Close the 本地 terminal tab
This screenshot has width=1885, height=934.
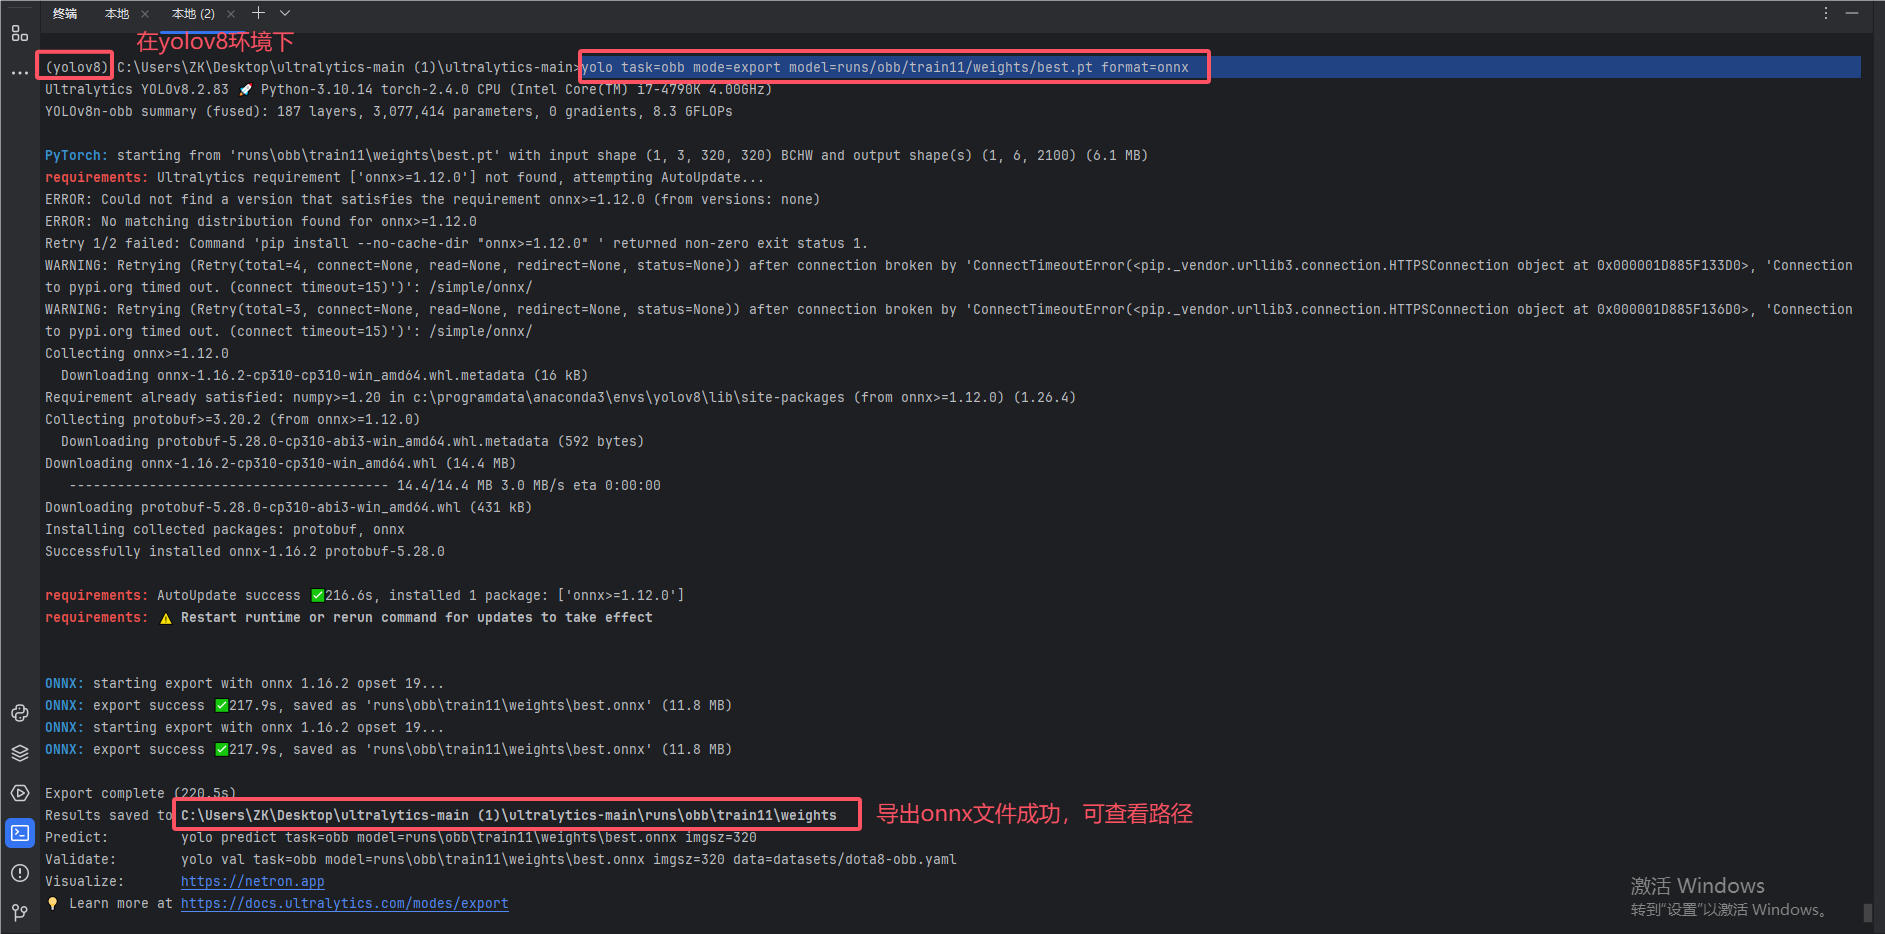click(145, 14)
